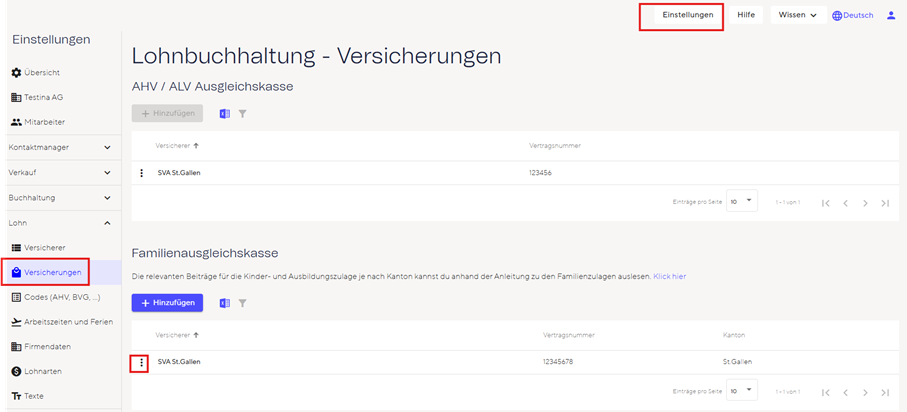
Task: Click the Excel export icon under Familienausgleichskasse
Action: (x=224, y=302)
